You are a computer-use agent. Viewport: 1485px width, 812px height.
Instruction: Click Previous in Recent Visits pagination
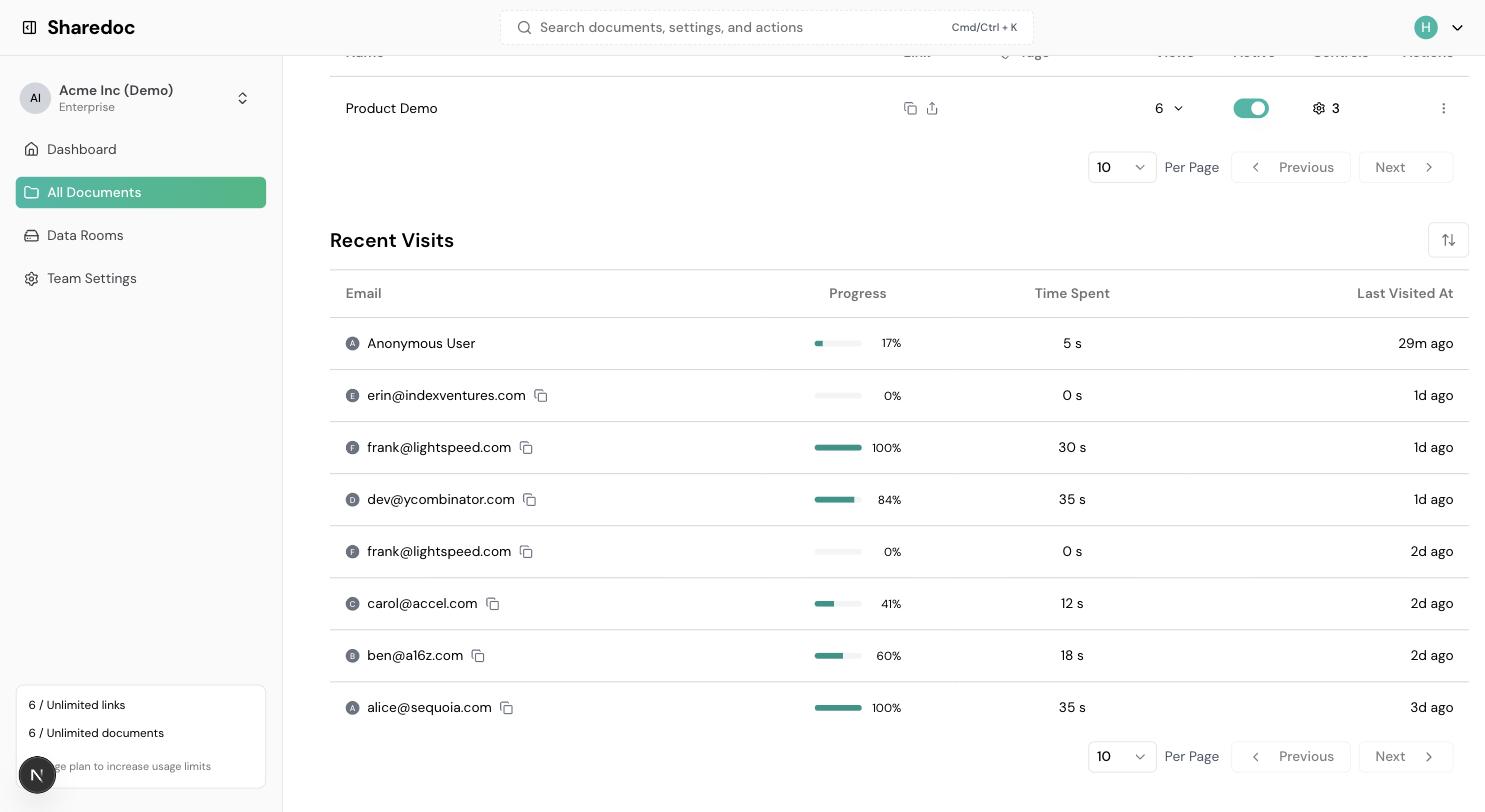pyautogui.click(x=1291, y=757)
